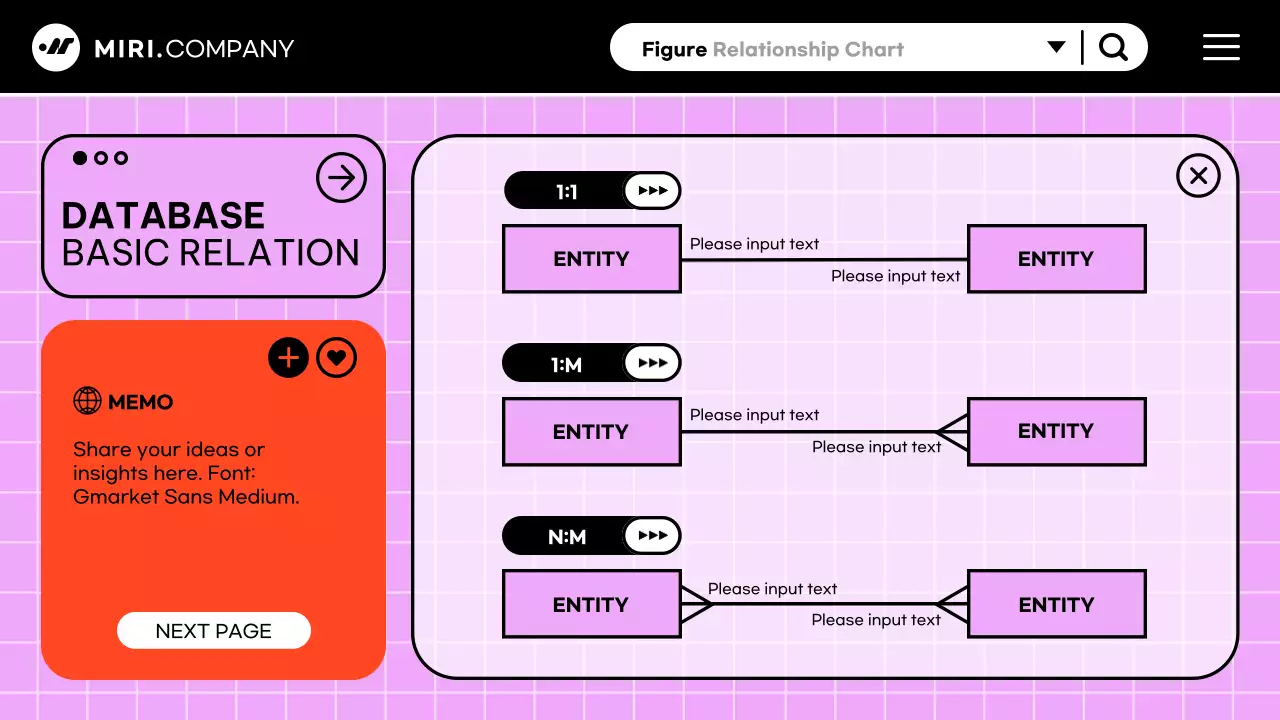This screenshot has height=720, width=1280.
Task: Toggle the 1:M relation switch
Action: click(x=652, y=363)
